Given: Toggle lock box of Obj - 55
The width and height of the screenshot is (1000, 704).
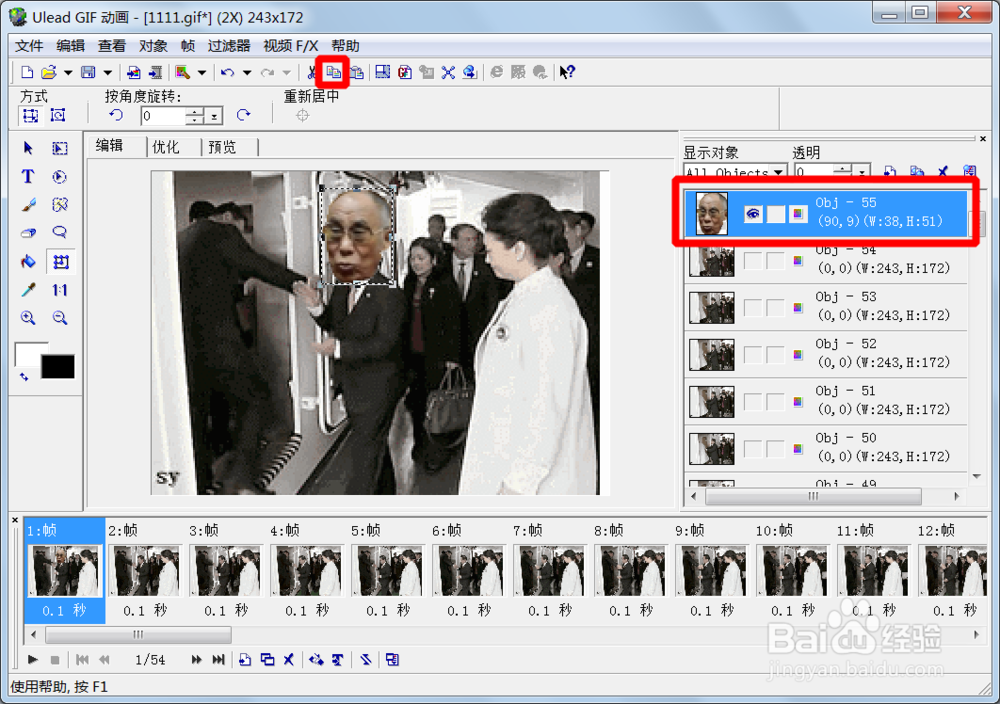Looking at the screenshot, I should [x=776, y=214].
